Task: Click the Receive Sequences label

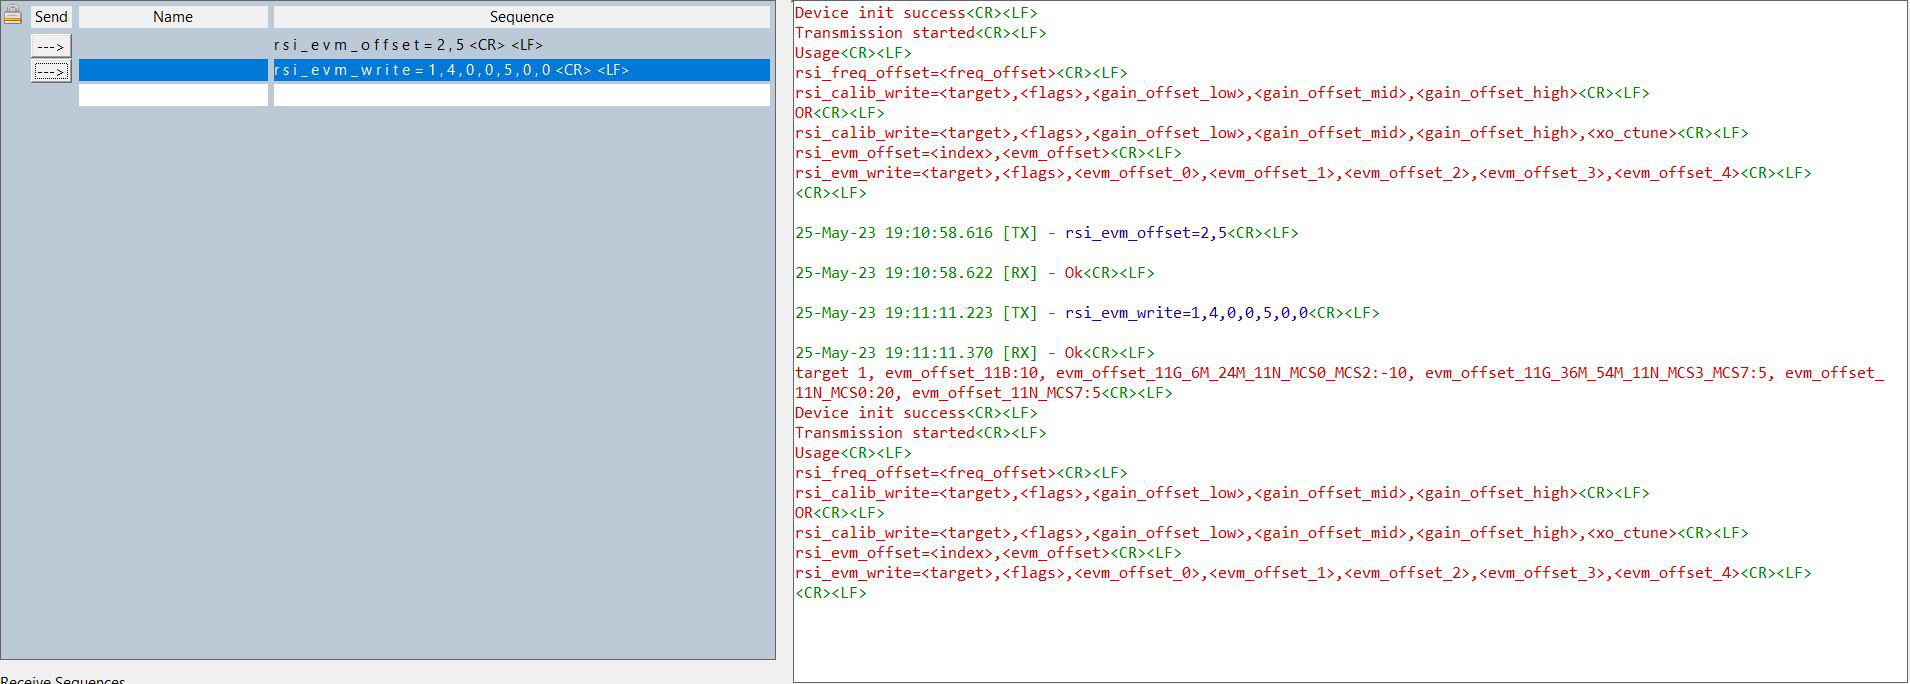Action: click(63, 679)
